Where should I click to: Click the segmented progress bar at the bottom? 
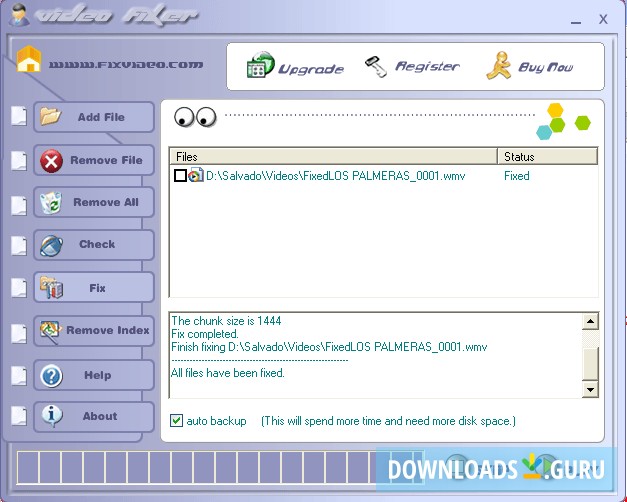220,467
